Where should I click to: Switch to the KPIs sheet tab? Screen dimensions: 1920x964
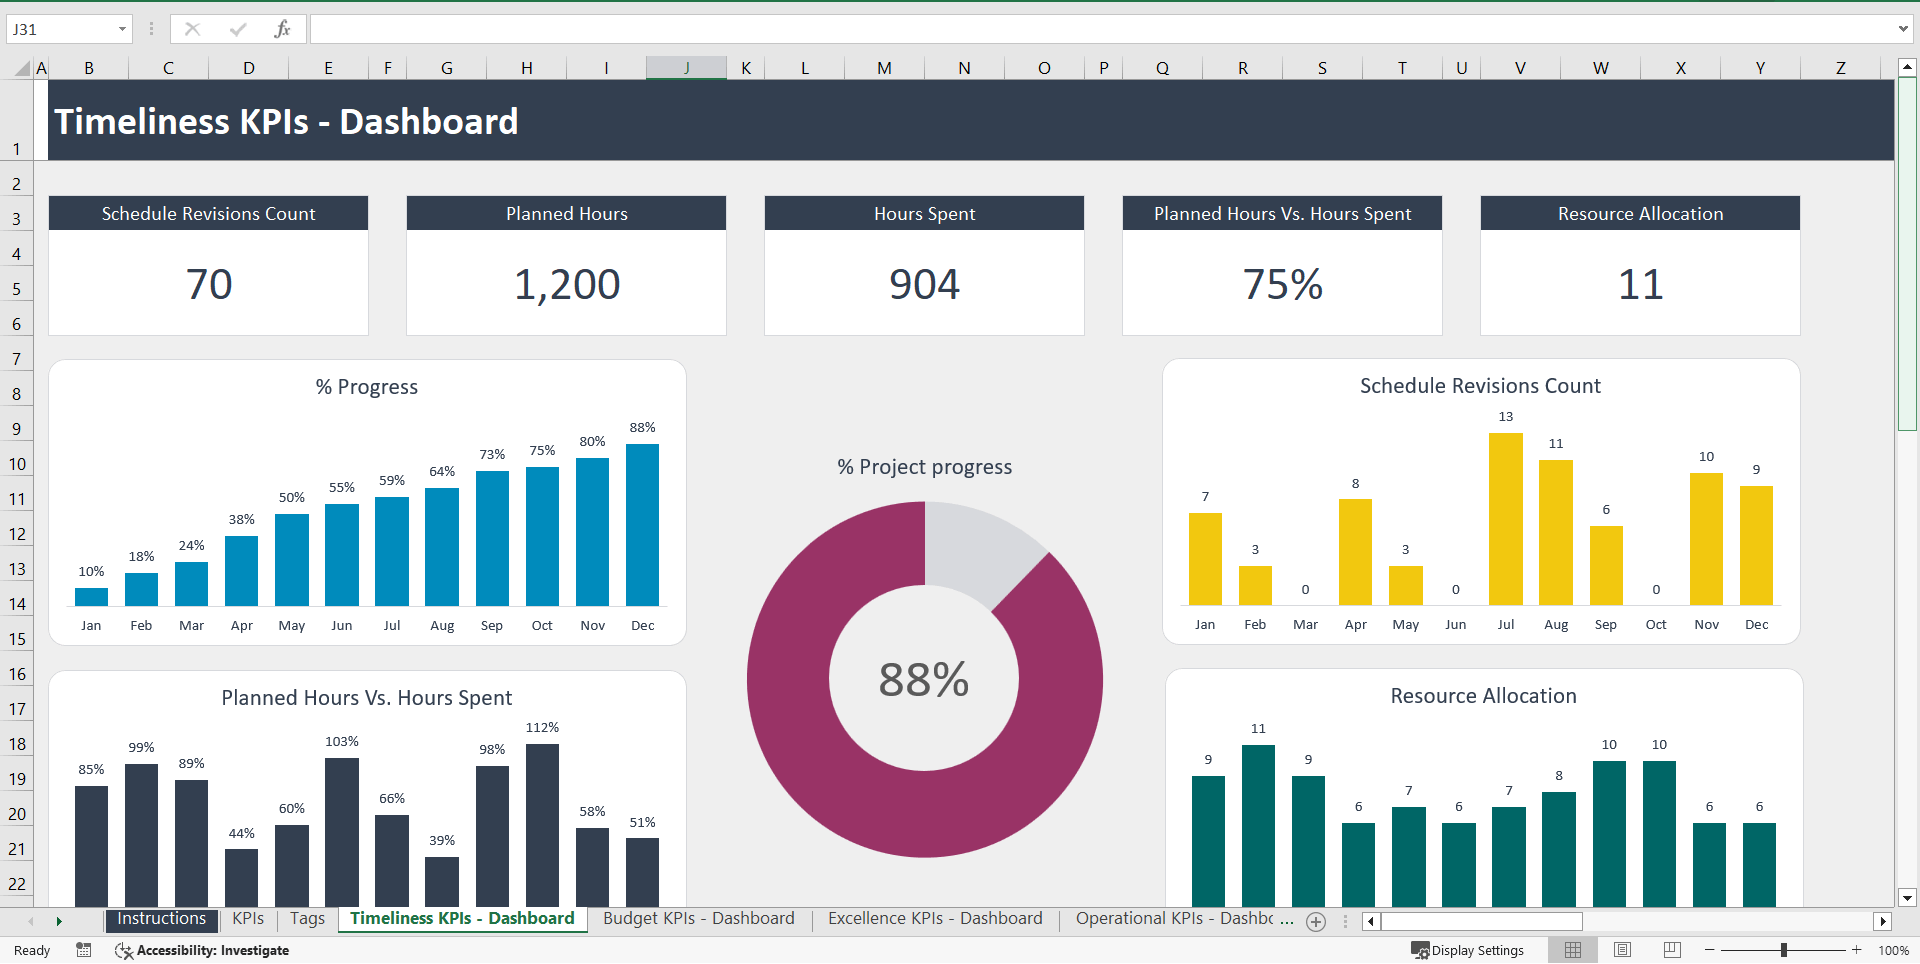coord(248,919)
